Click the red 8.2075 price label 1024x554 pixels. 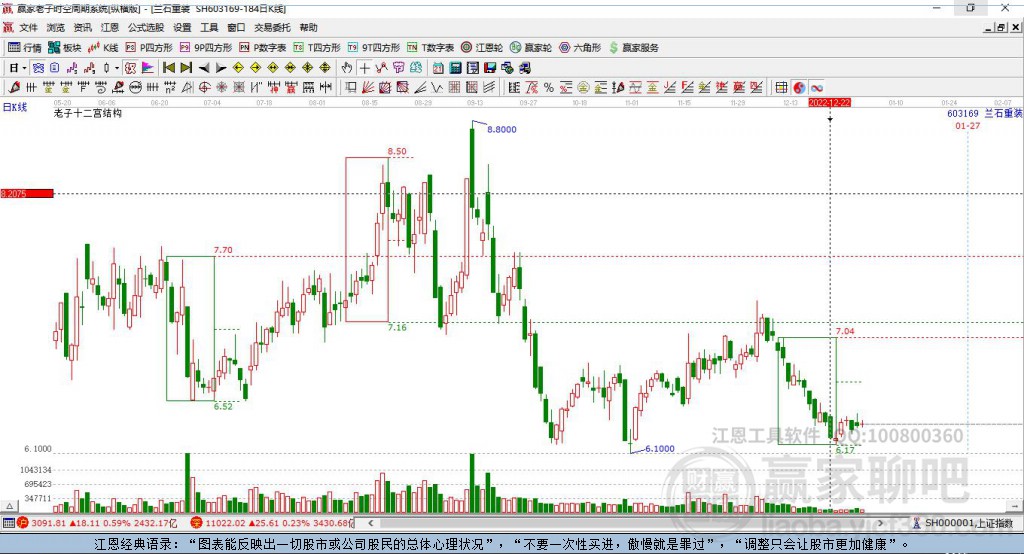(25, 193)
